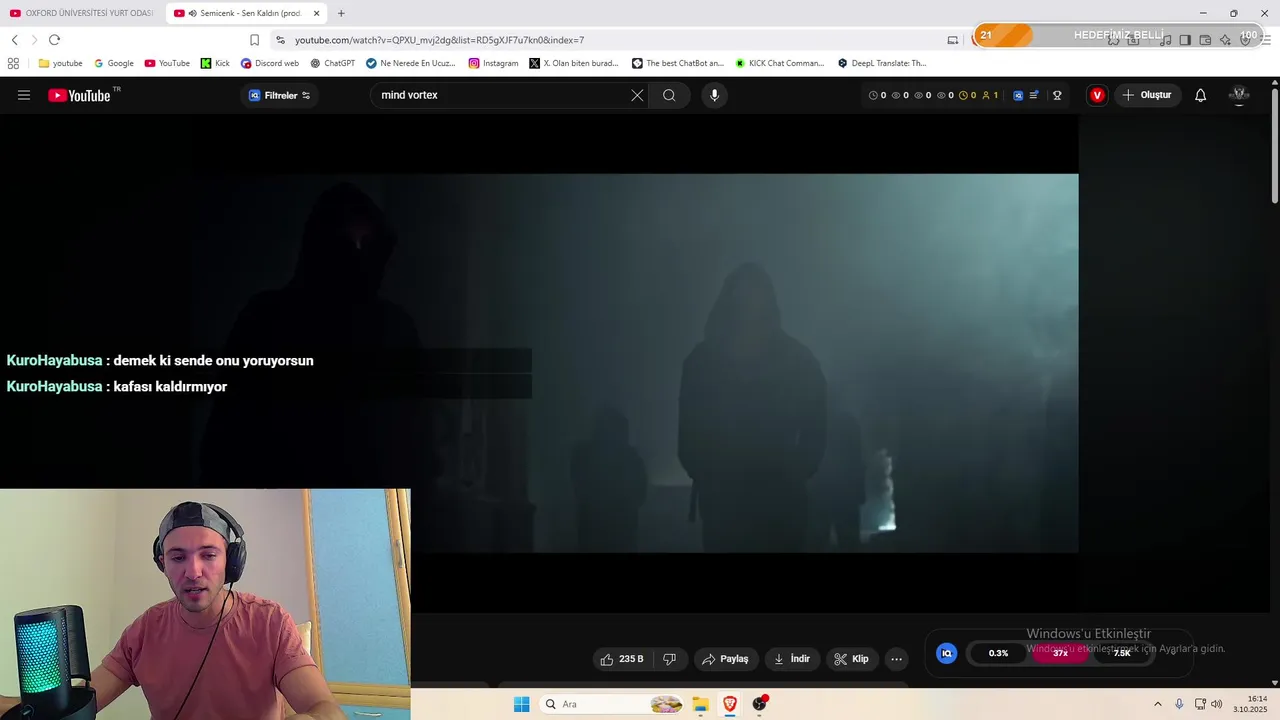Bookmark this page icon
The height and width of the screenshot is (720, 1280).
pos(254,40)
